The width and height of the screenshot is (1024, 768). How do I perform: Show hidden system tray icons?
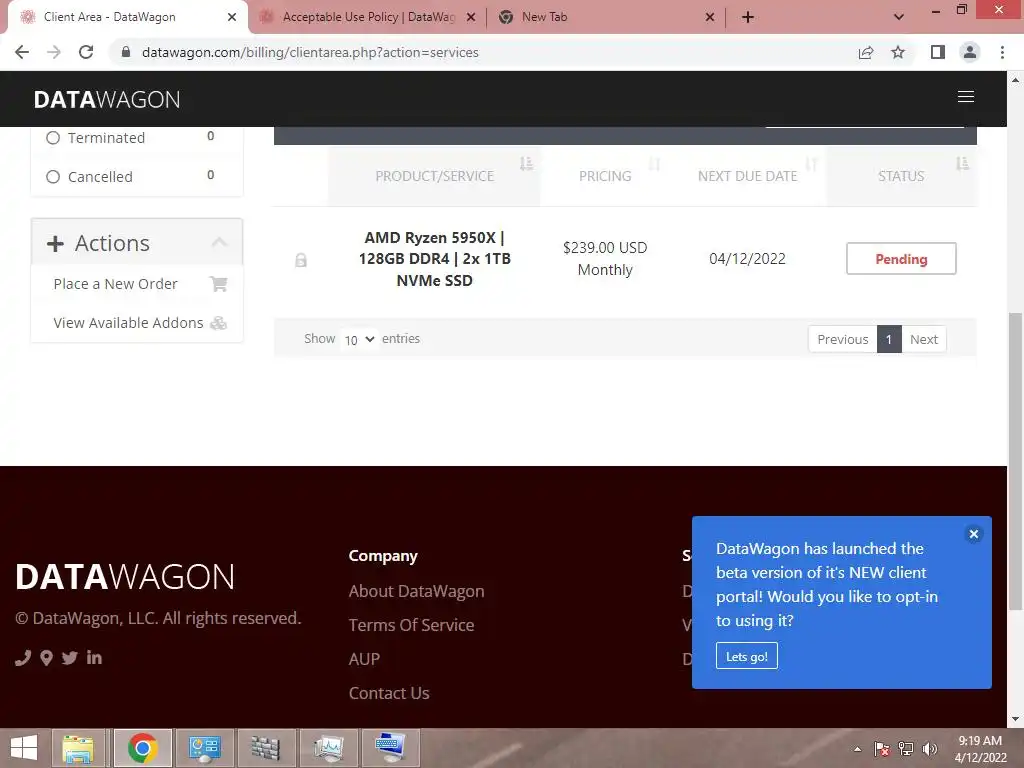click(x=857, y=749)
